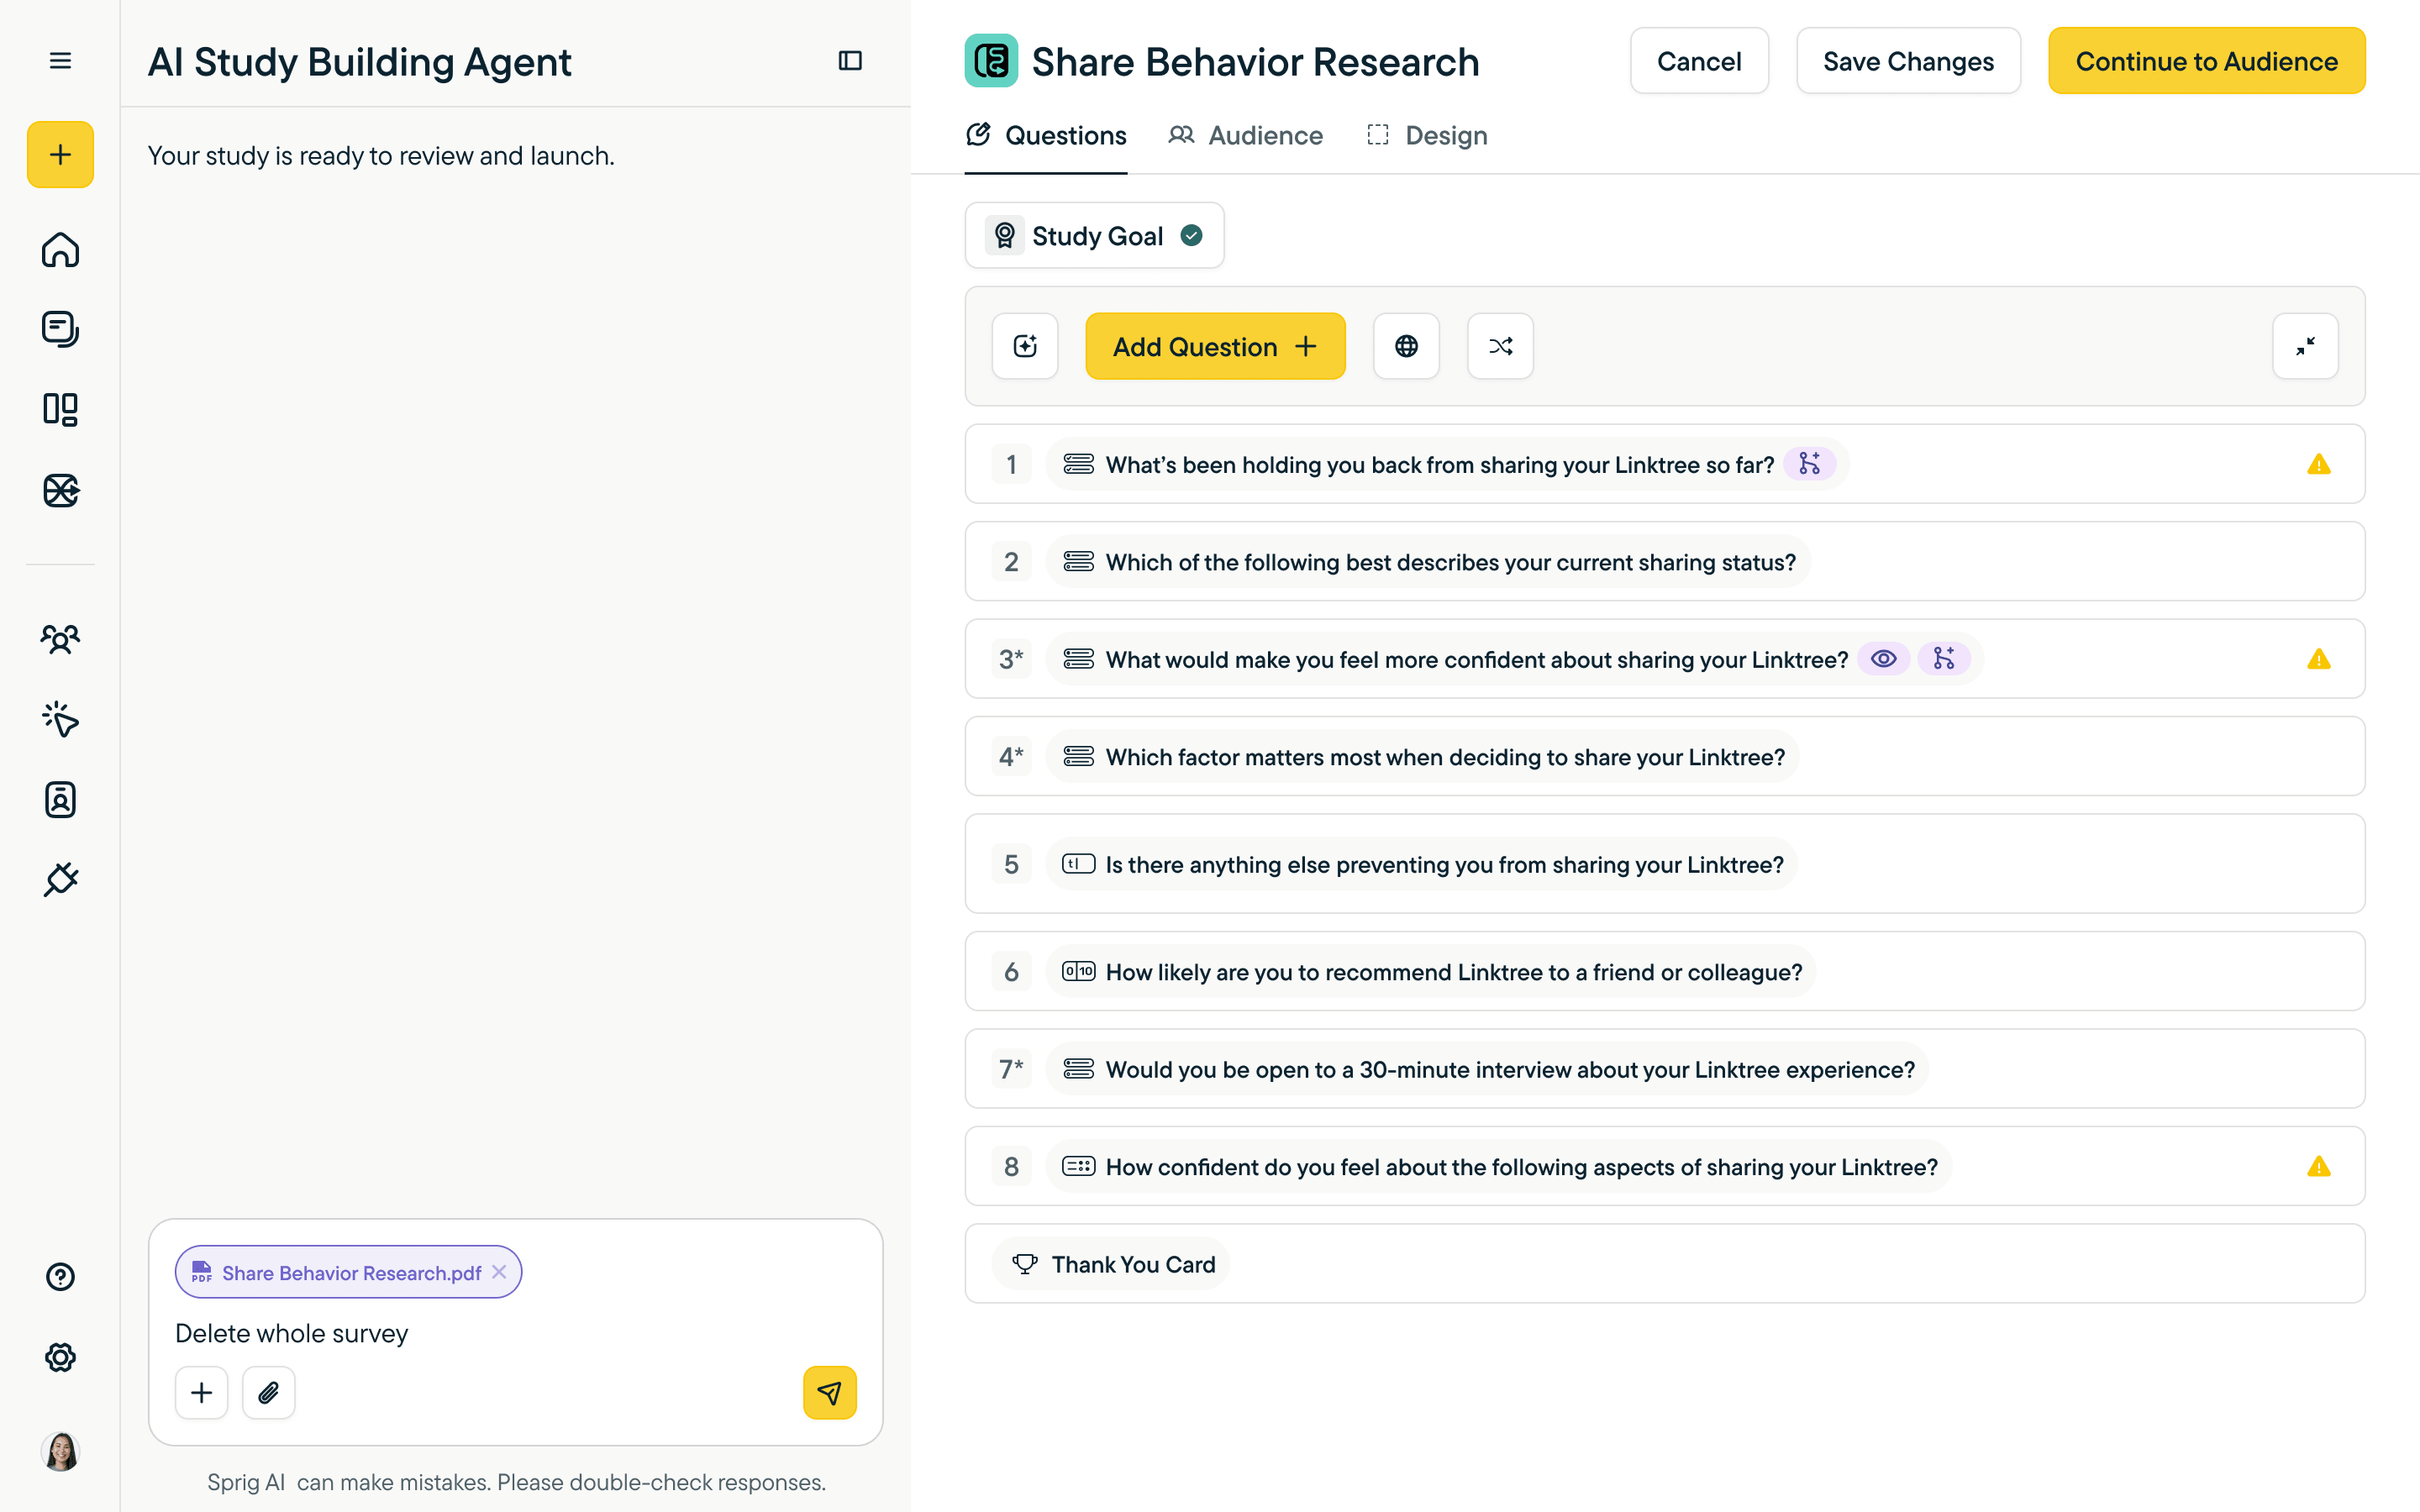Image resolution: width=2420 pixels, height=1512 pixels.
Task: Expand question 1 about holding you back
Action: pos(1664,464)
